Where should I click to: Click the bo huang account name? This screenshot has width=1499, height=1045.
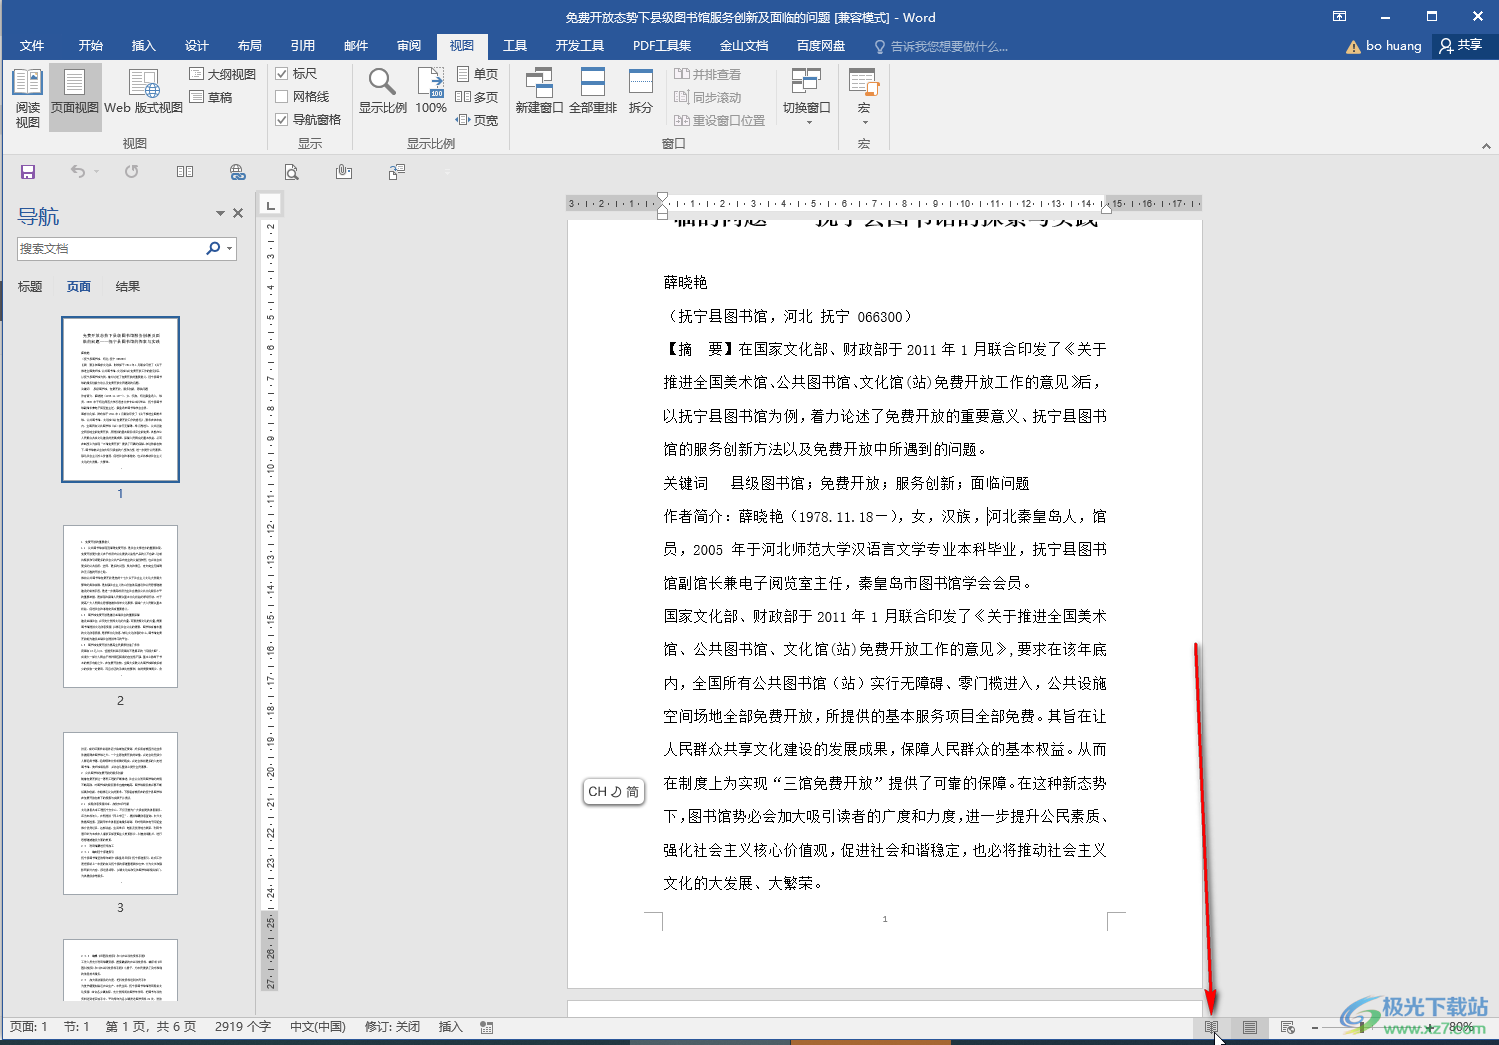click(1394, 46)
